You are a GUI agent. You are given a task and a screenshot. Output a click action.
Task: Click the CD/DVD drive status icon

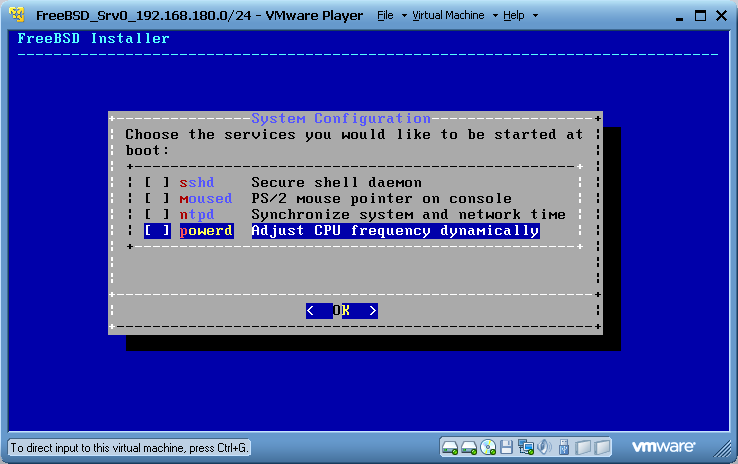tap(488, 448)
